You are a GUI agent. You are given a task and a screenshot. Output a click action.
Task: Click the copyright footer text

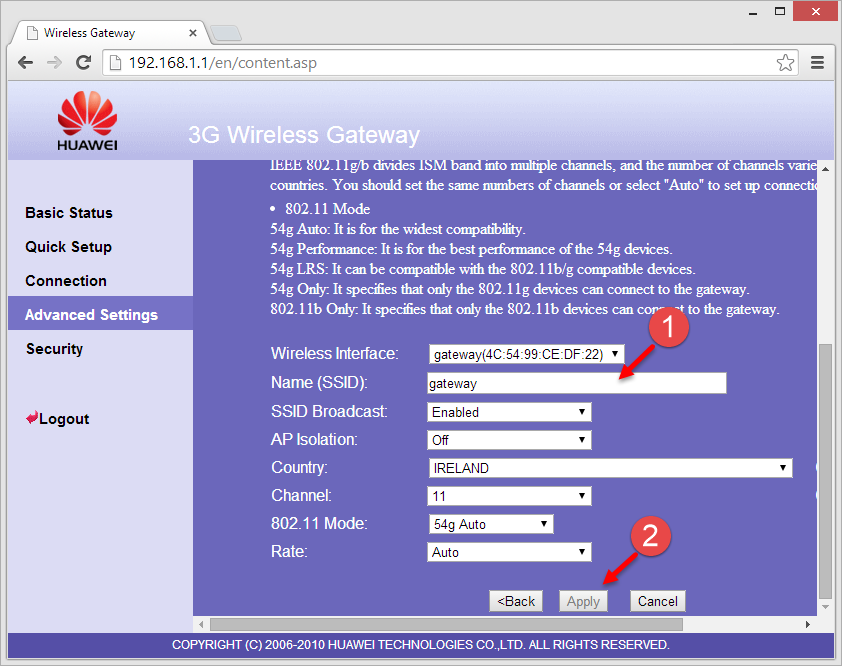[x=420, y=645]
